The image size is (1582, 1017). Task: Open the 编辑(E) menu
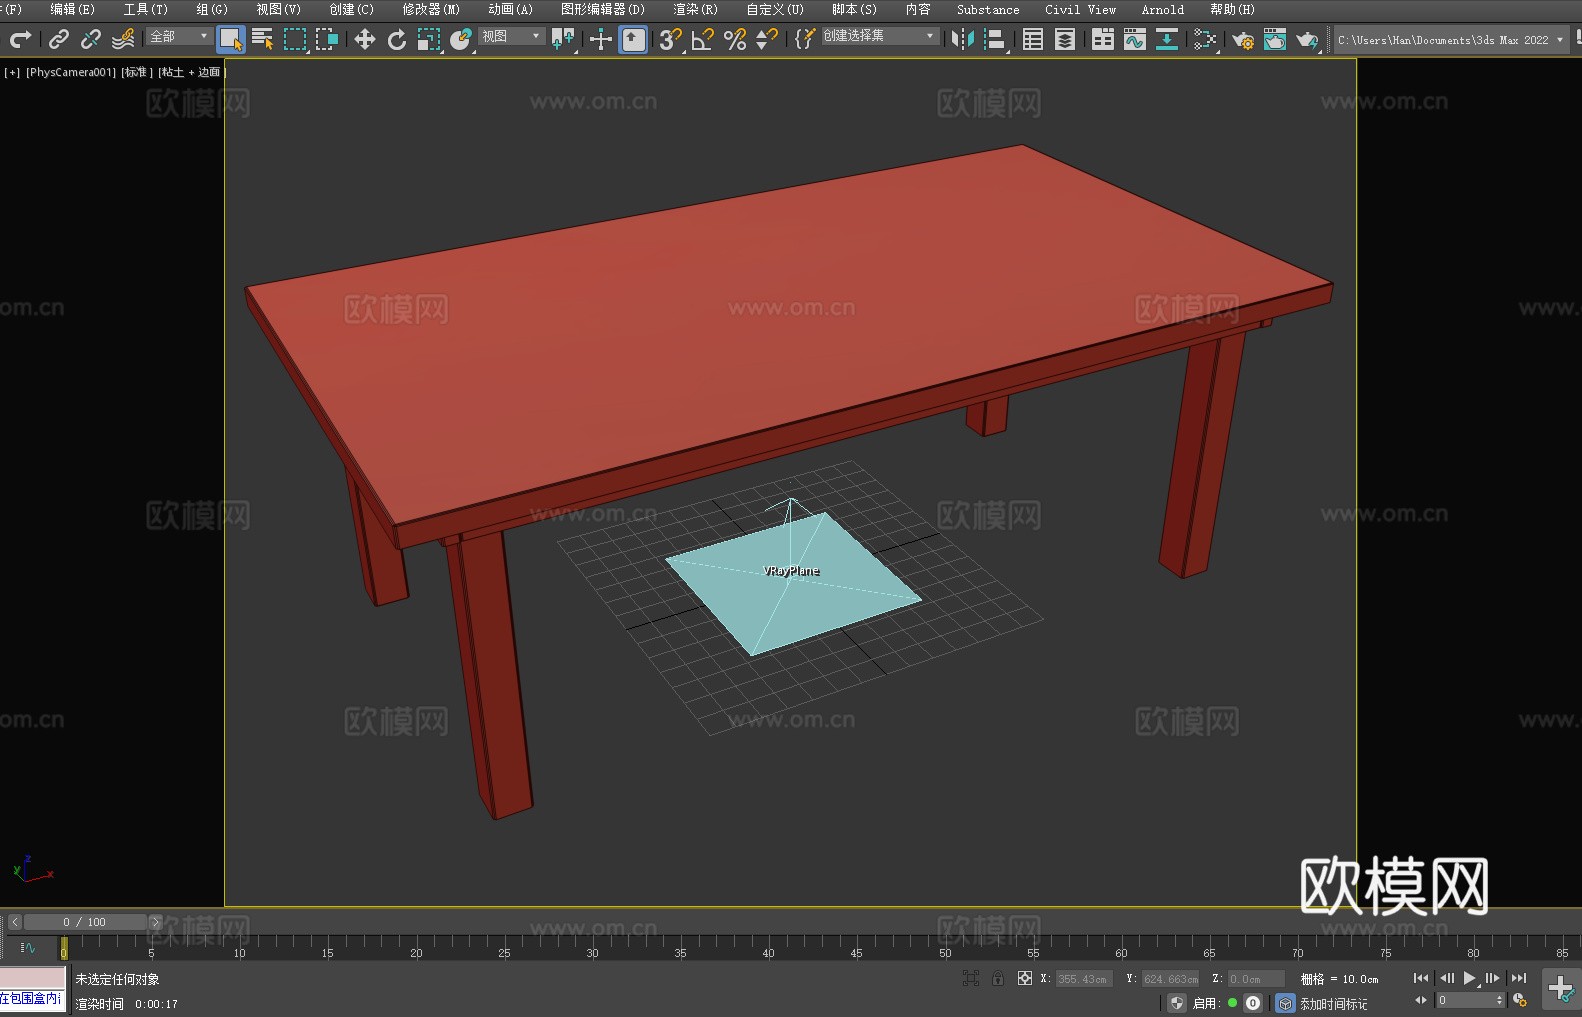coord(72,9)
